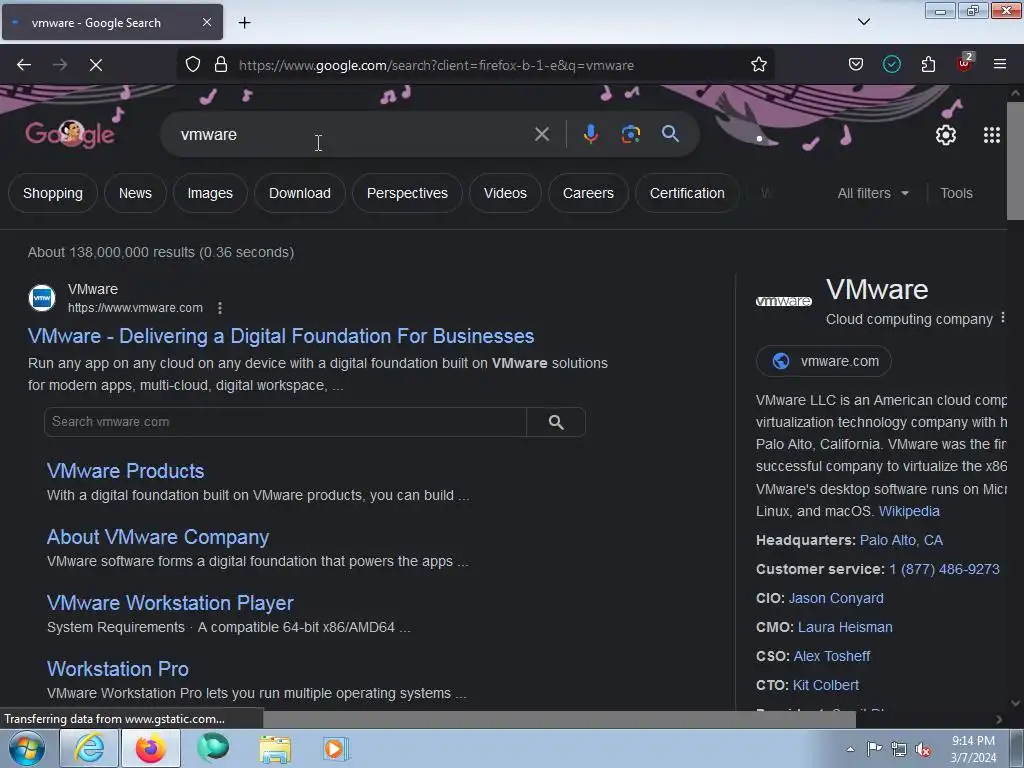Open the Firefox extensions puzzle icon

(x=928, y=65)
